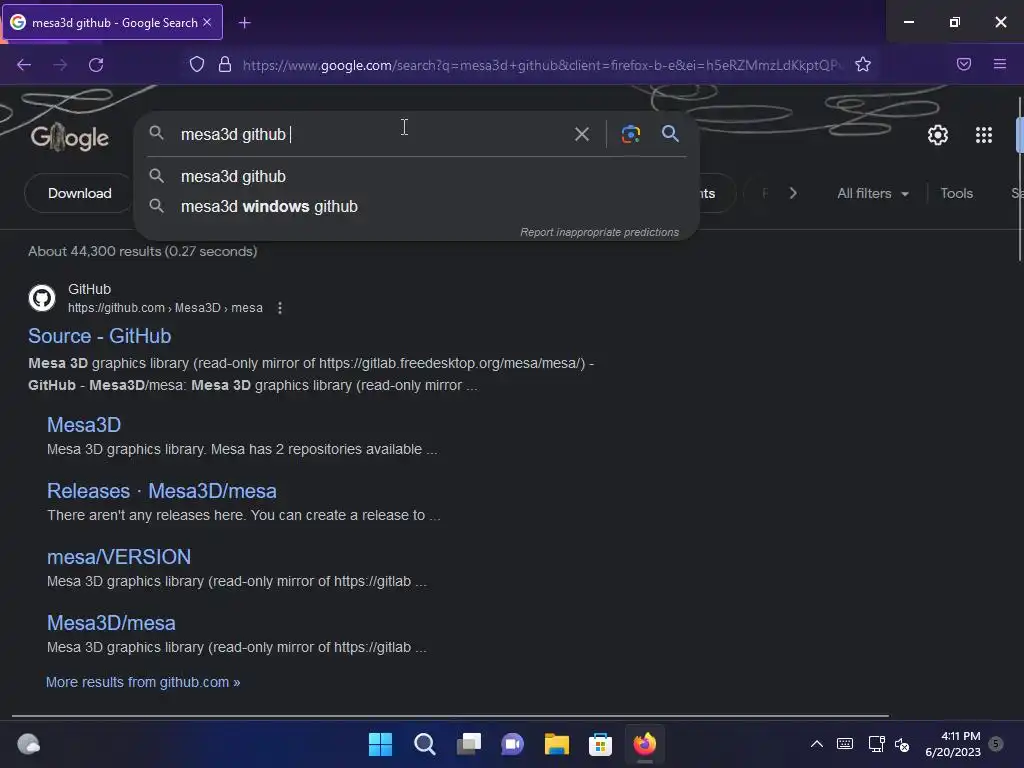This screenshot has width=1024, height=768.
Task: Open the tracking protection shield
Action: tap(197, 64)
